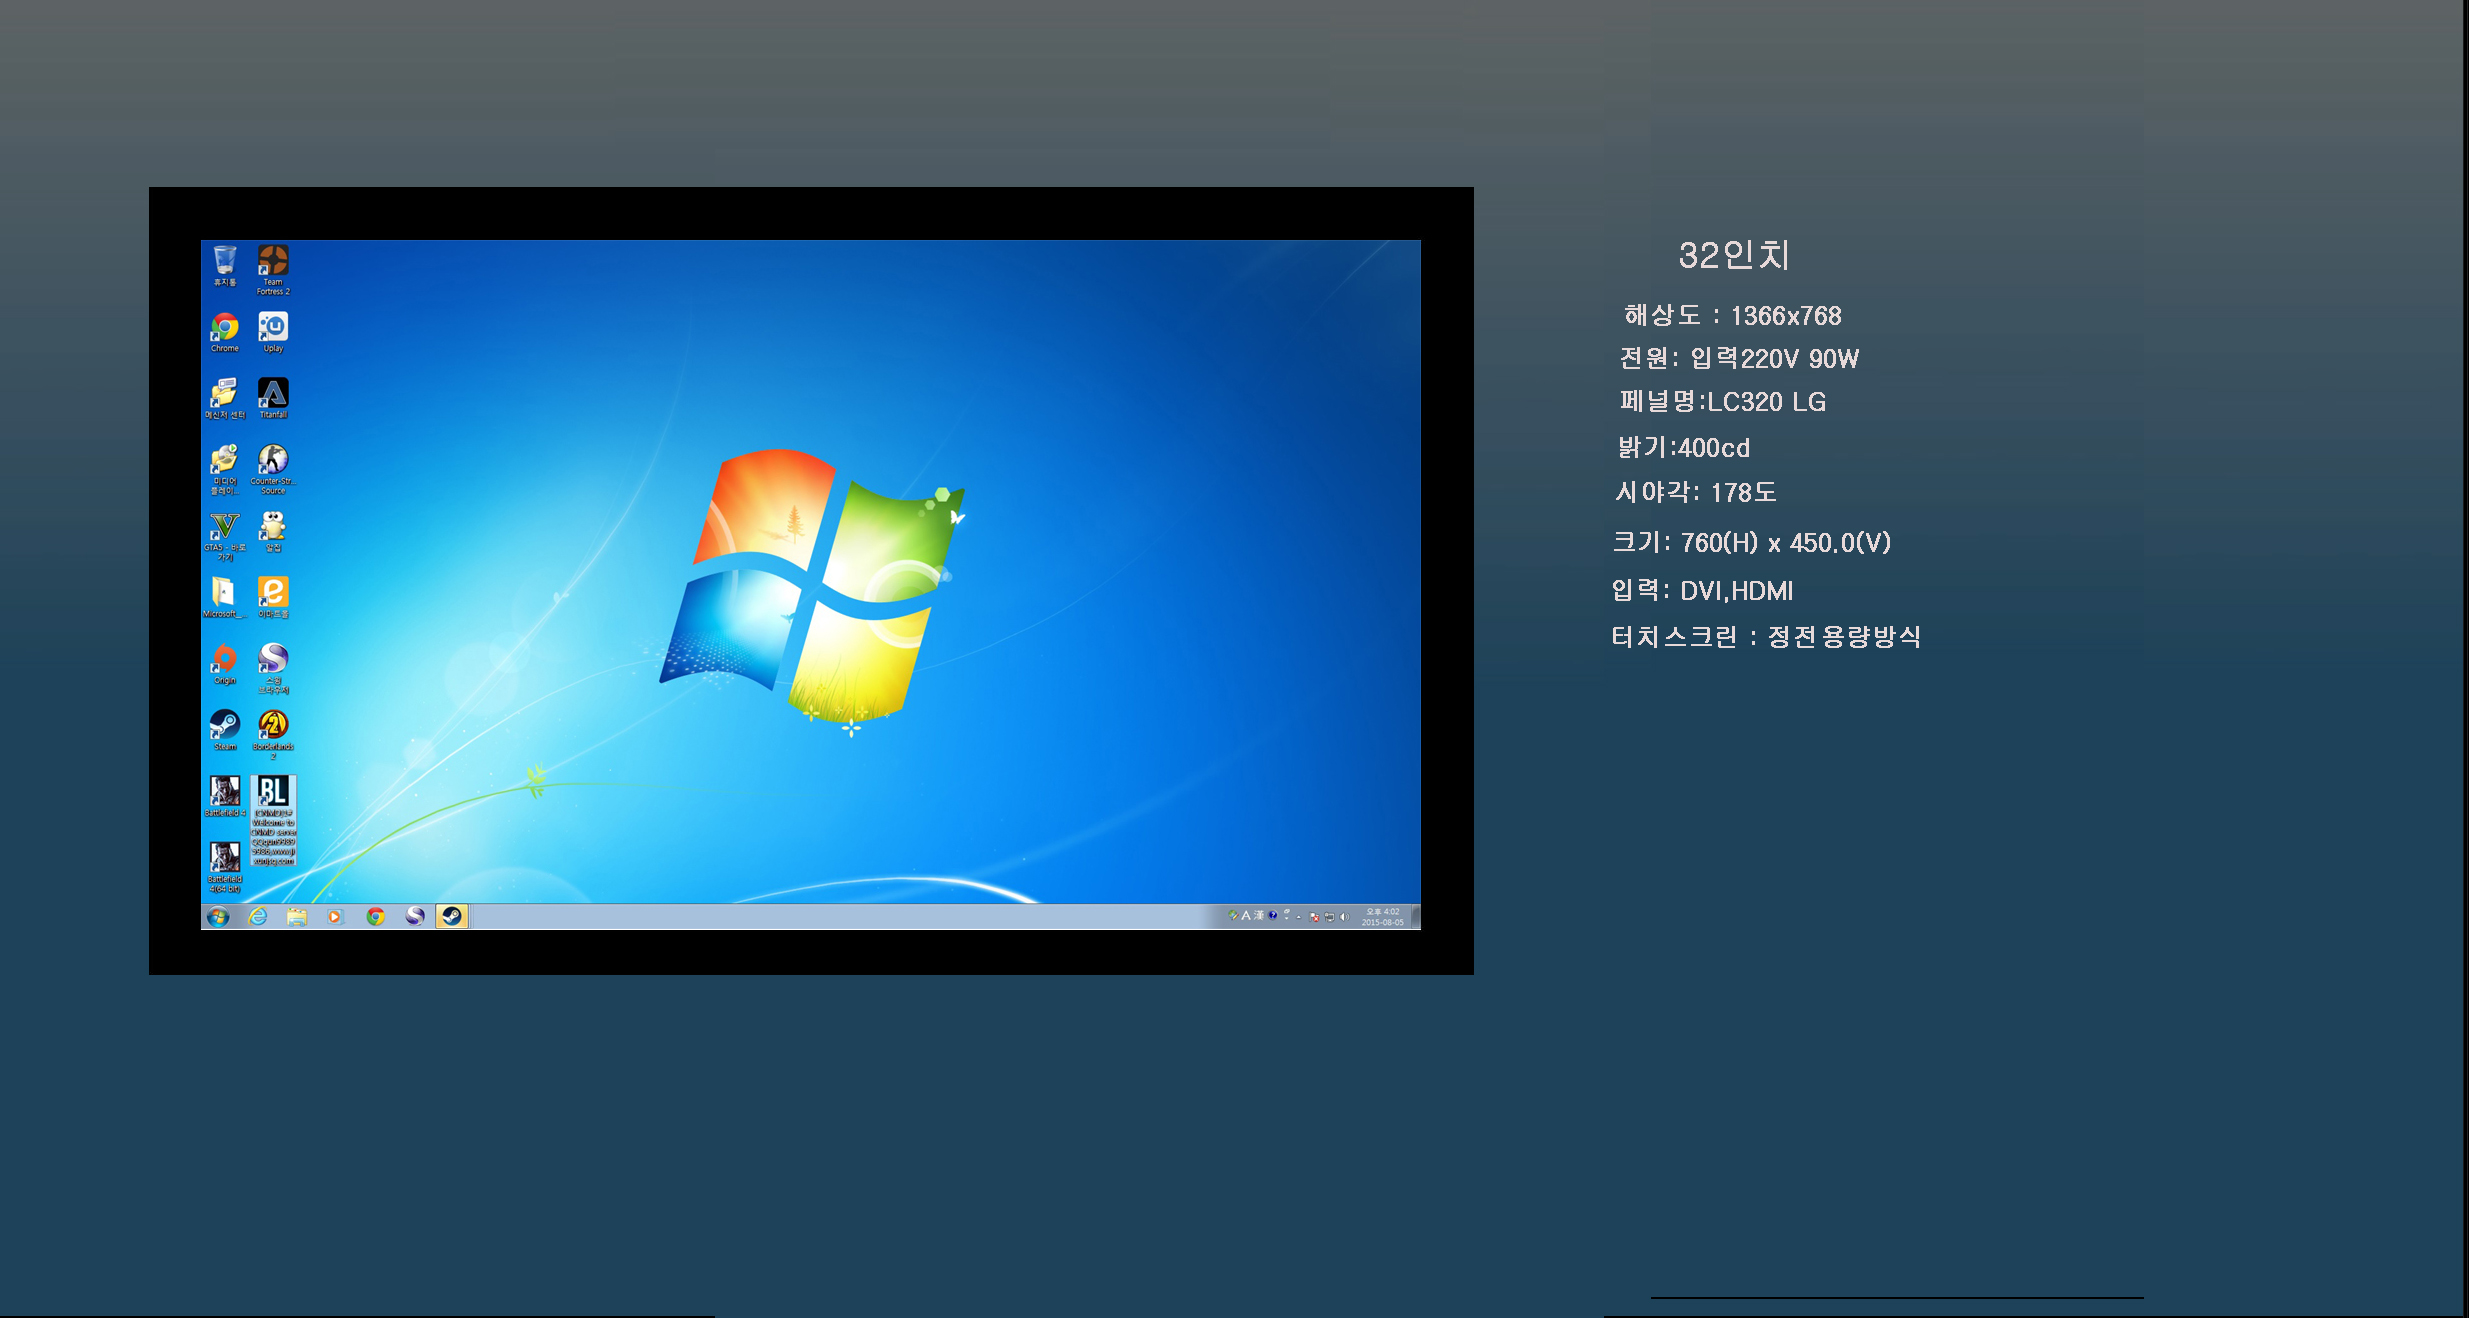Open the 메신저 센터 folder shortcut
Screen dimensions: 2469x1318
click(224, 399)
